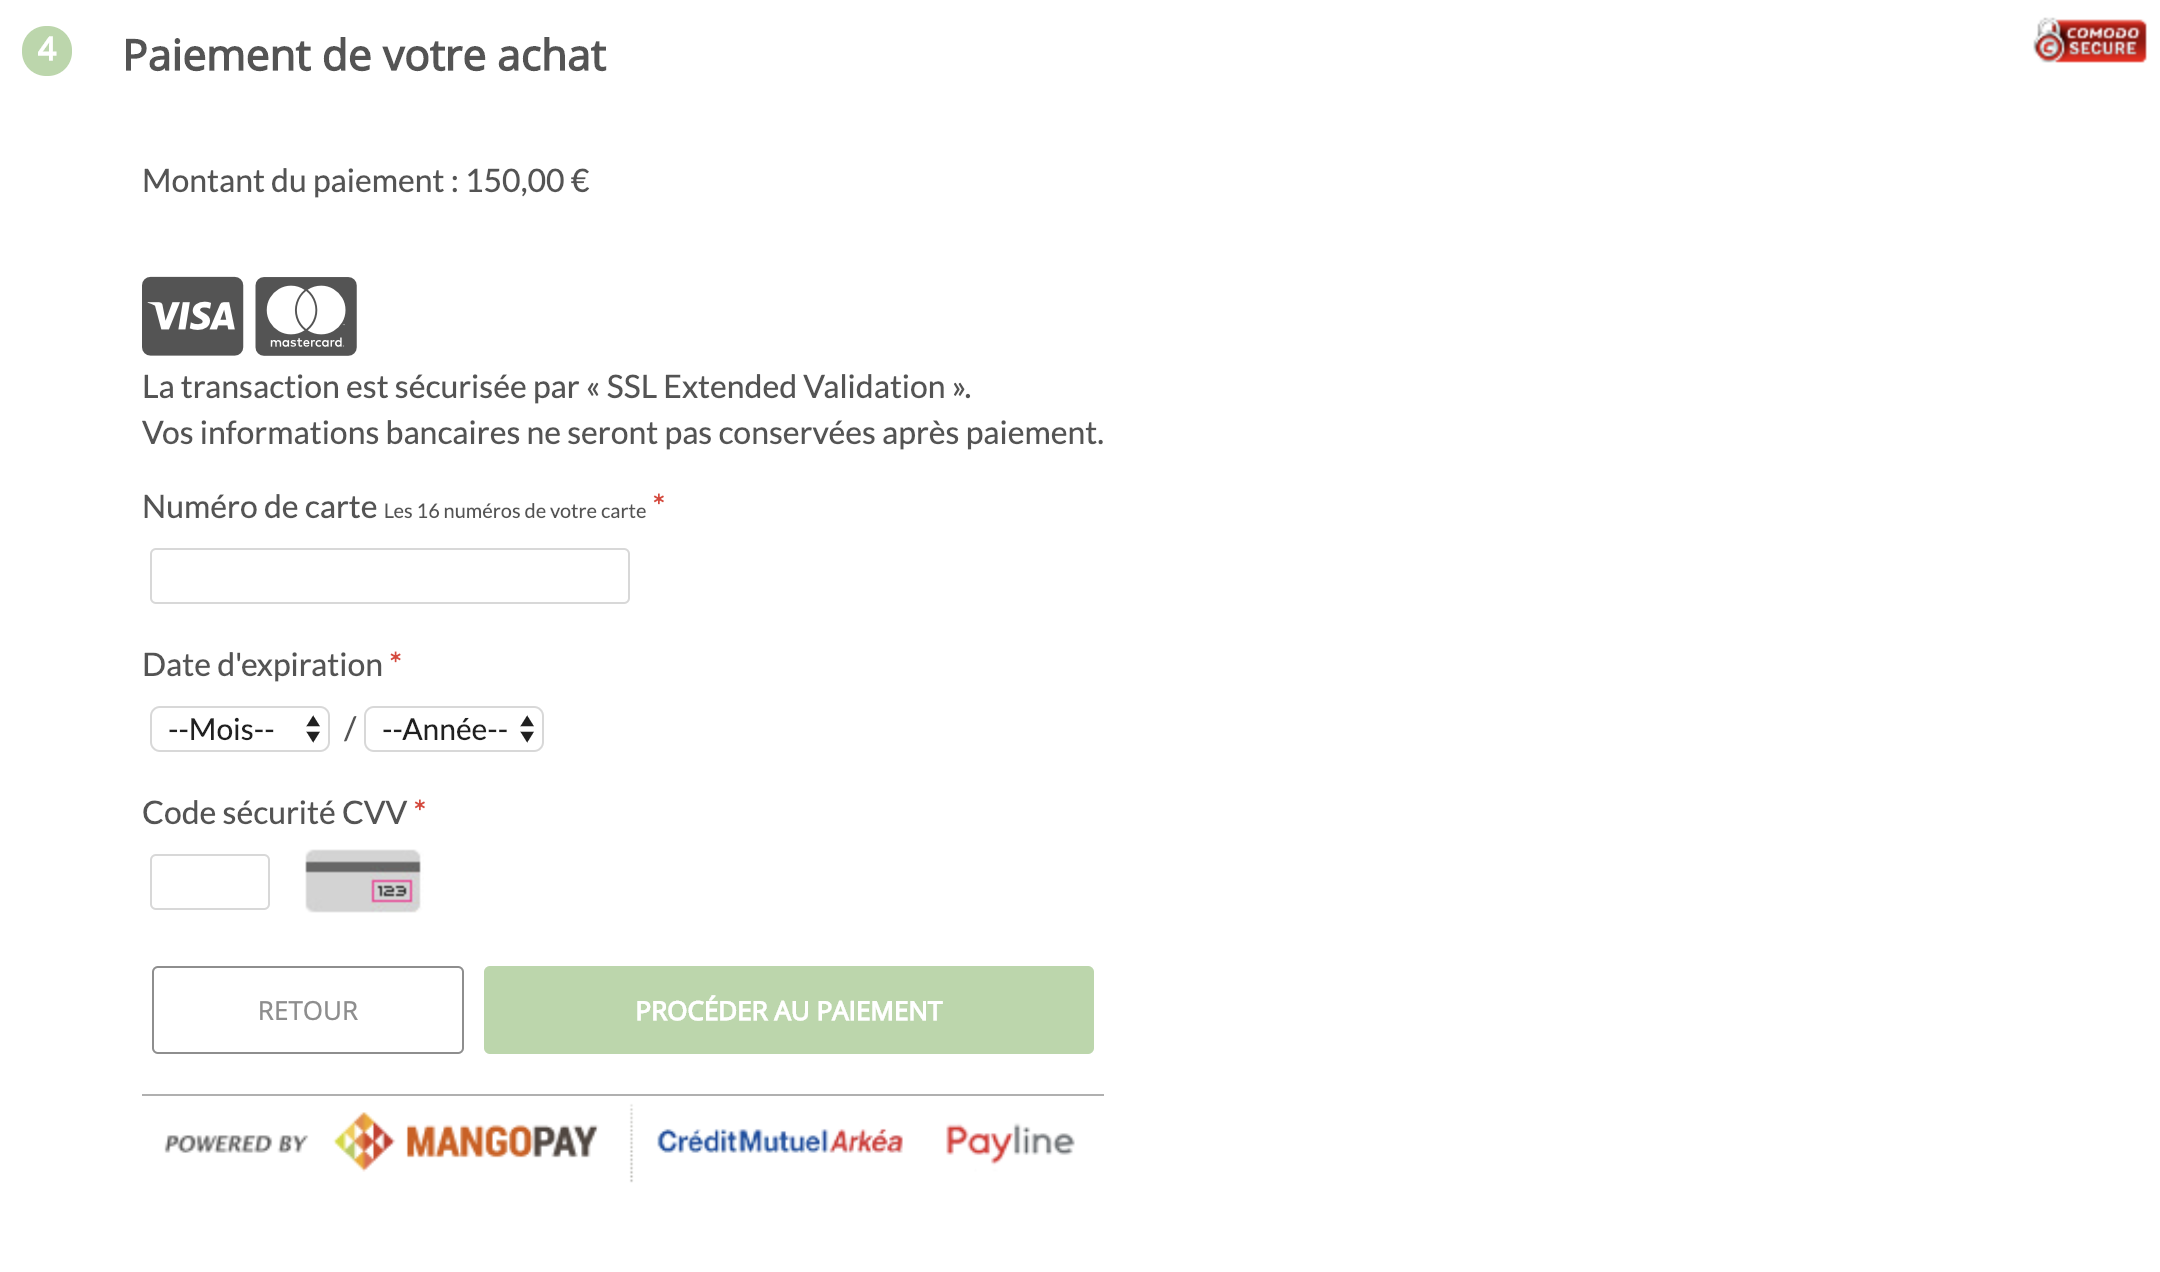Focus the CVV security code field
The height and width of the screenshot is (1272, 2160).
coord(210,882)
